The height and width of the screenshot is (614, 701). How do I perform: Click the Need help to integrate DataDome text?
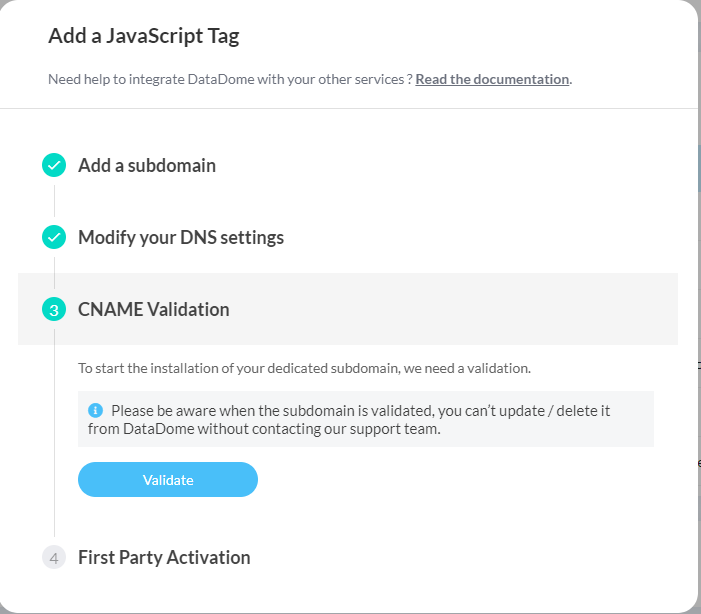pos(230,79)
